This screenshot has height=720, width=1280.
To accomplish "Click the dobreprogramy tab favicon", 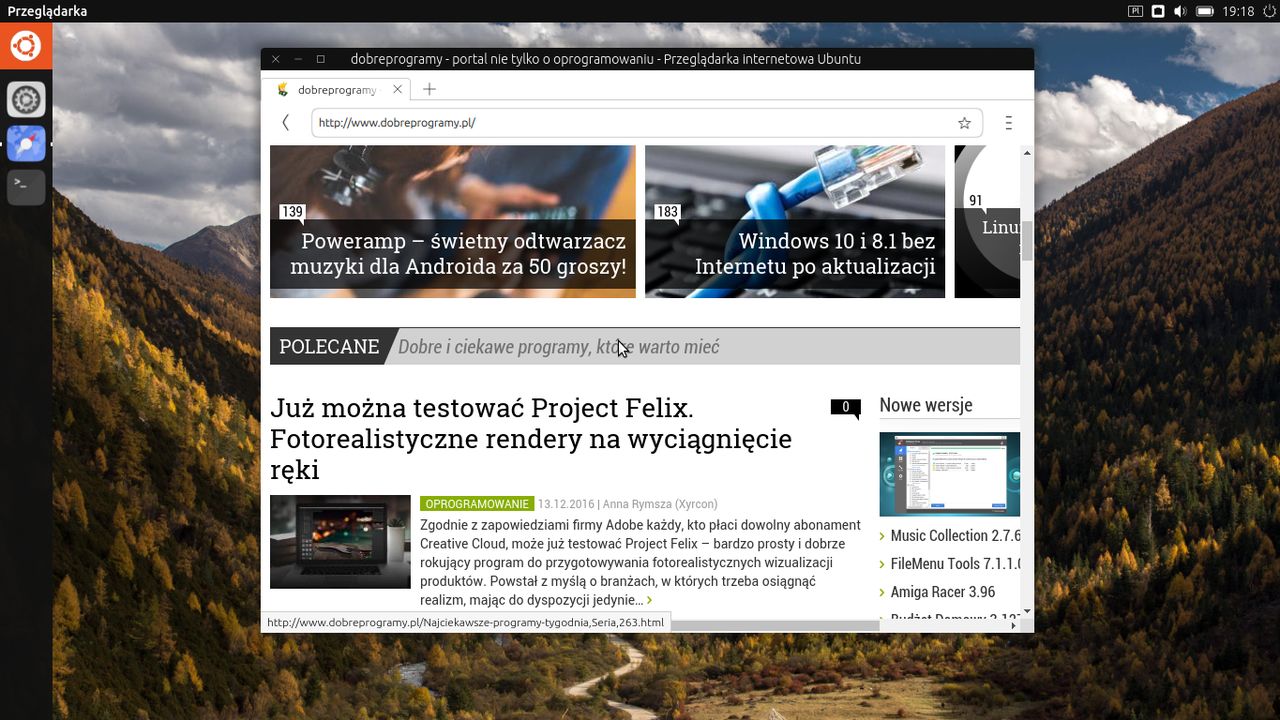I will (x=283, y=89).
